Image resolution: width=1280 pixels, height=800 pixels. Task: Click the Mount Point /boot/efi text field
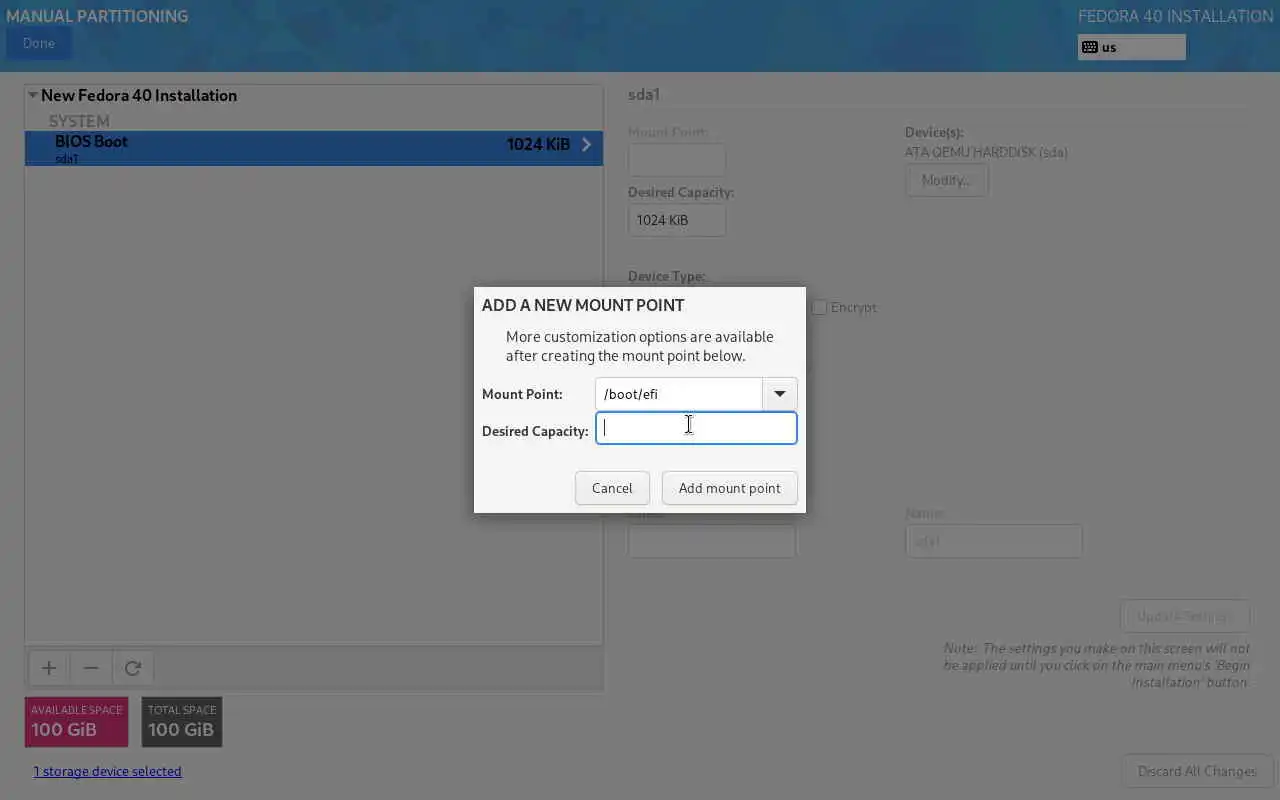pos(679,394)
